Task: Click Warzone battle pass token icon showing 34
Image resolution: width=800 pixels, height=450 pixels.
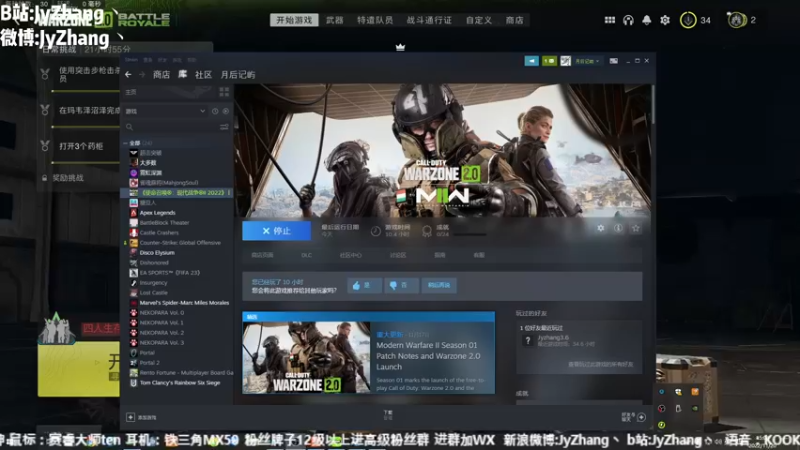Action: pyautogui.click(x=688, y=20)
